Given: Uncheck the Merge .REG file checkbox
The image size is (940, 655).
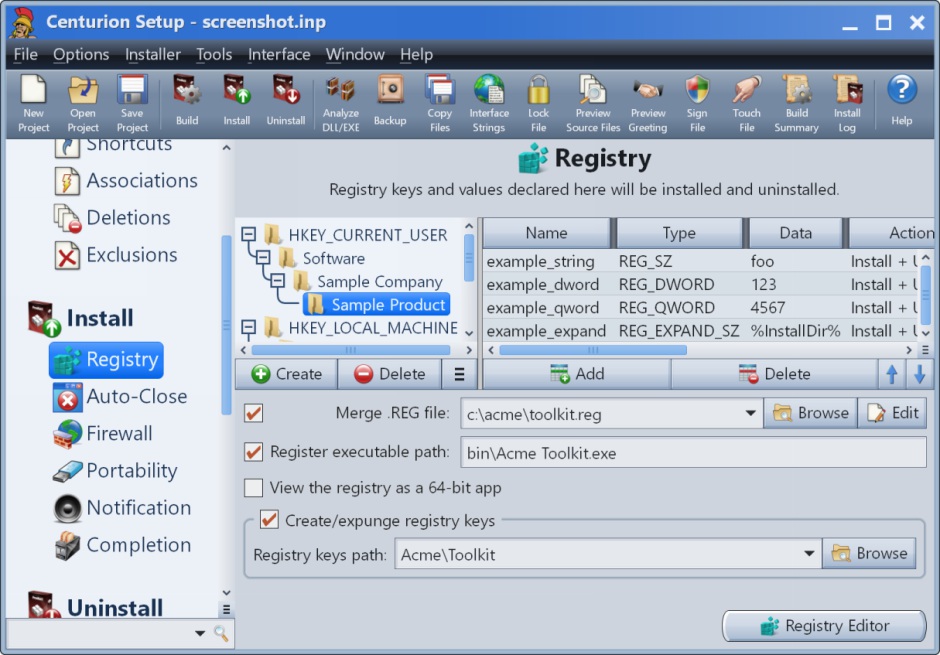Looking at the screenshot, I should tap(254, 413).
